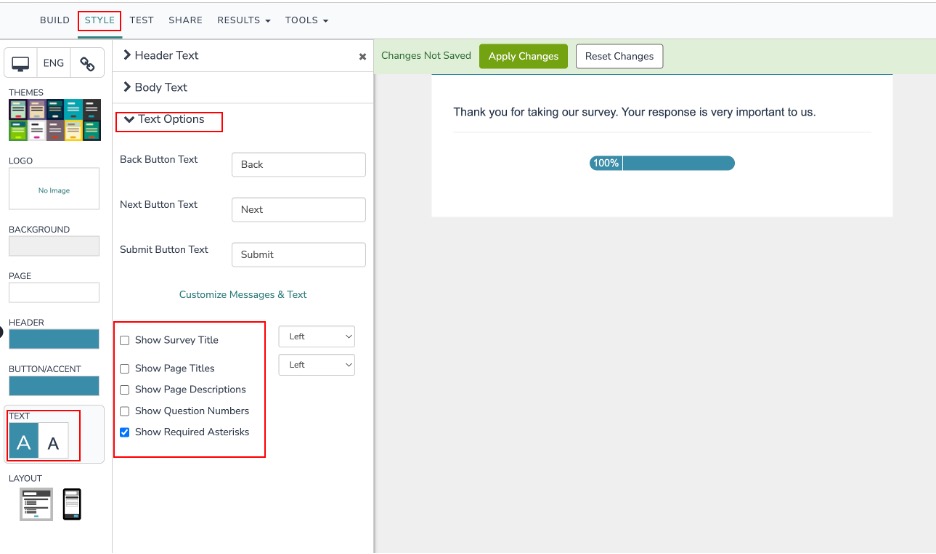Click the PAGE color swatch
This screenshot has height=554, width=936.
pos(54,293)
